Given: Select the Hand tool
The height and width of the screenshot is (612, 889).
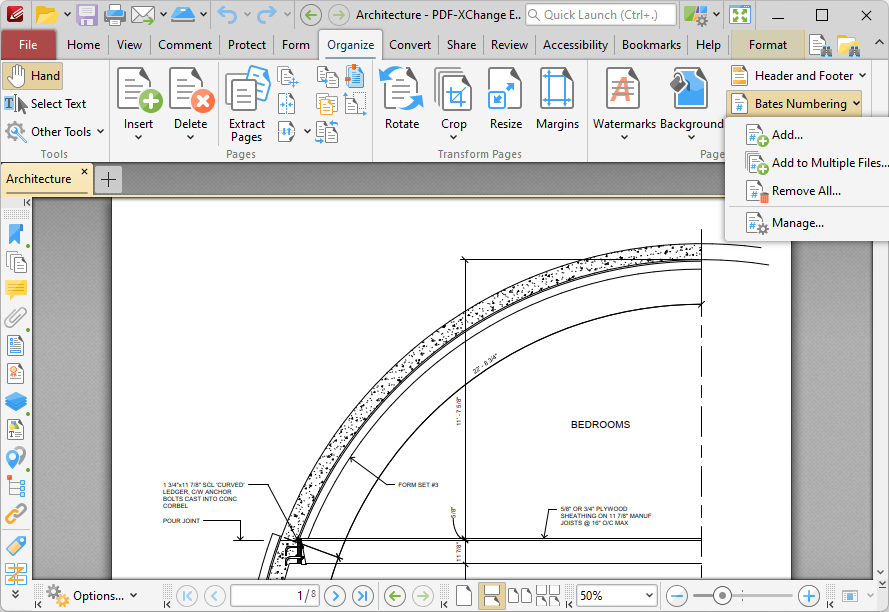Looking at the screenshot, I should (32, 76).
